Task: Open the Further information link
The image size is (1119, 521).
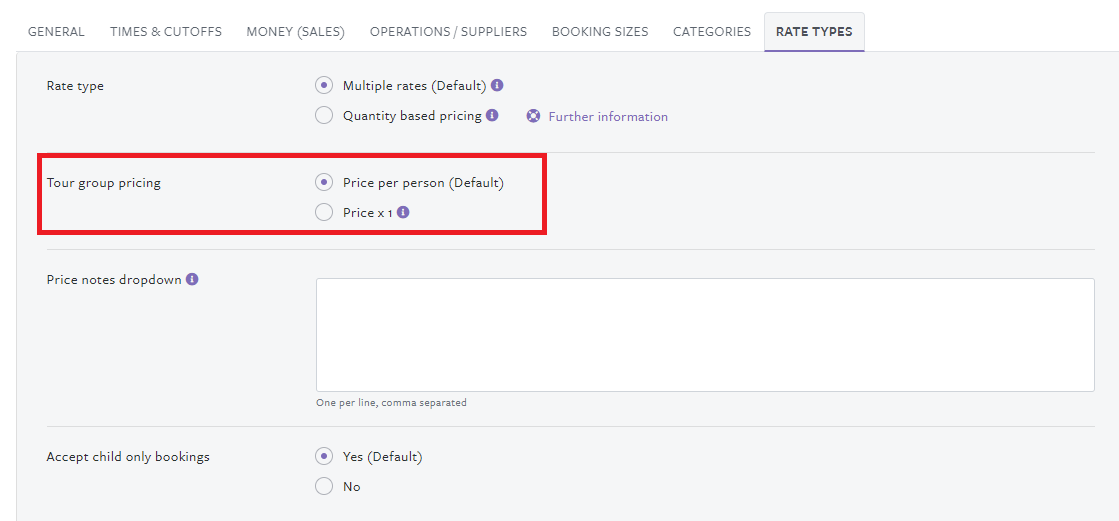Action: [x=608, y=117]
